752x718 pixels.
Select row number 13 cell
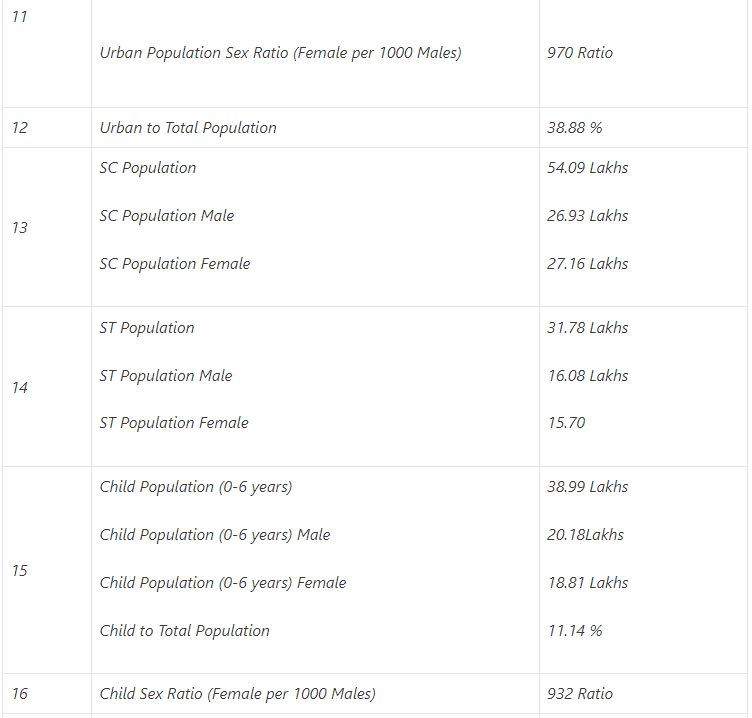(x=20, y=228)
